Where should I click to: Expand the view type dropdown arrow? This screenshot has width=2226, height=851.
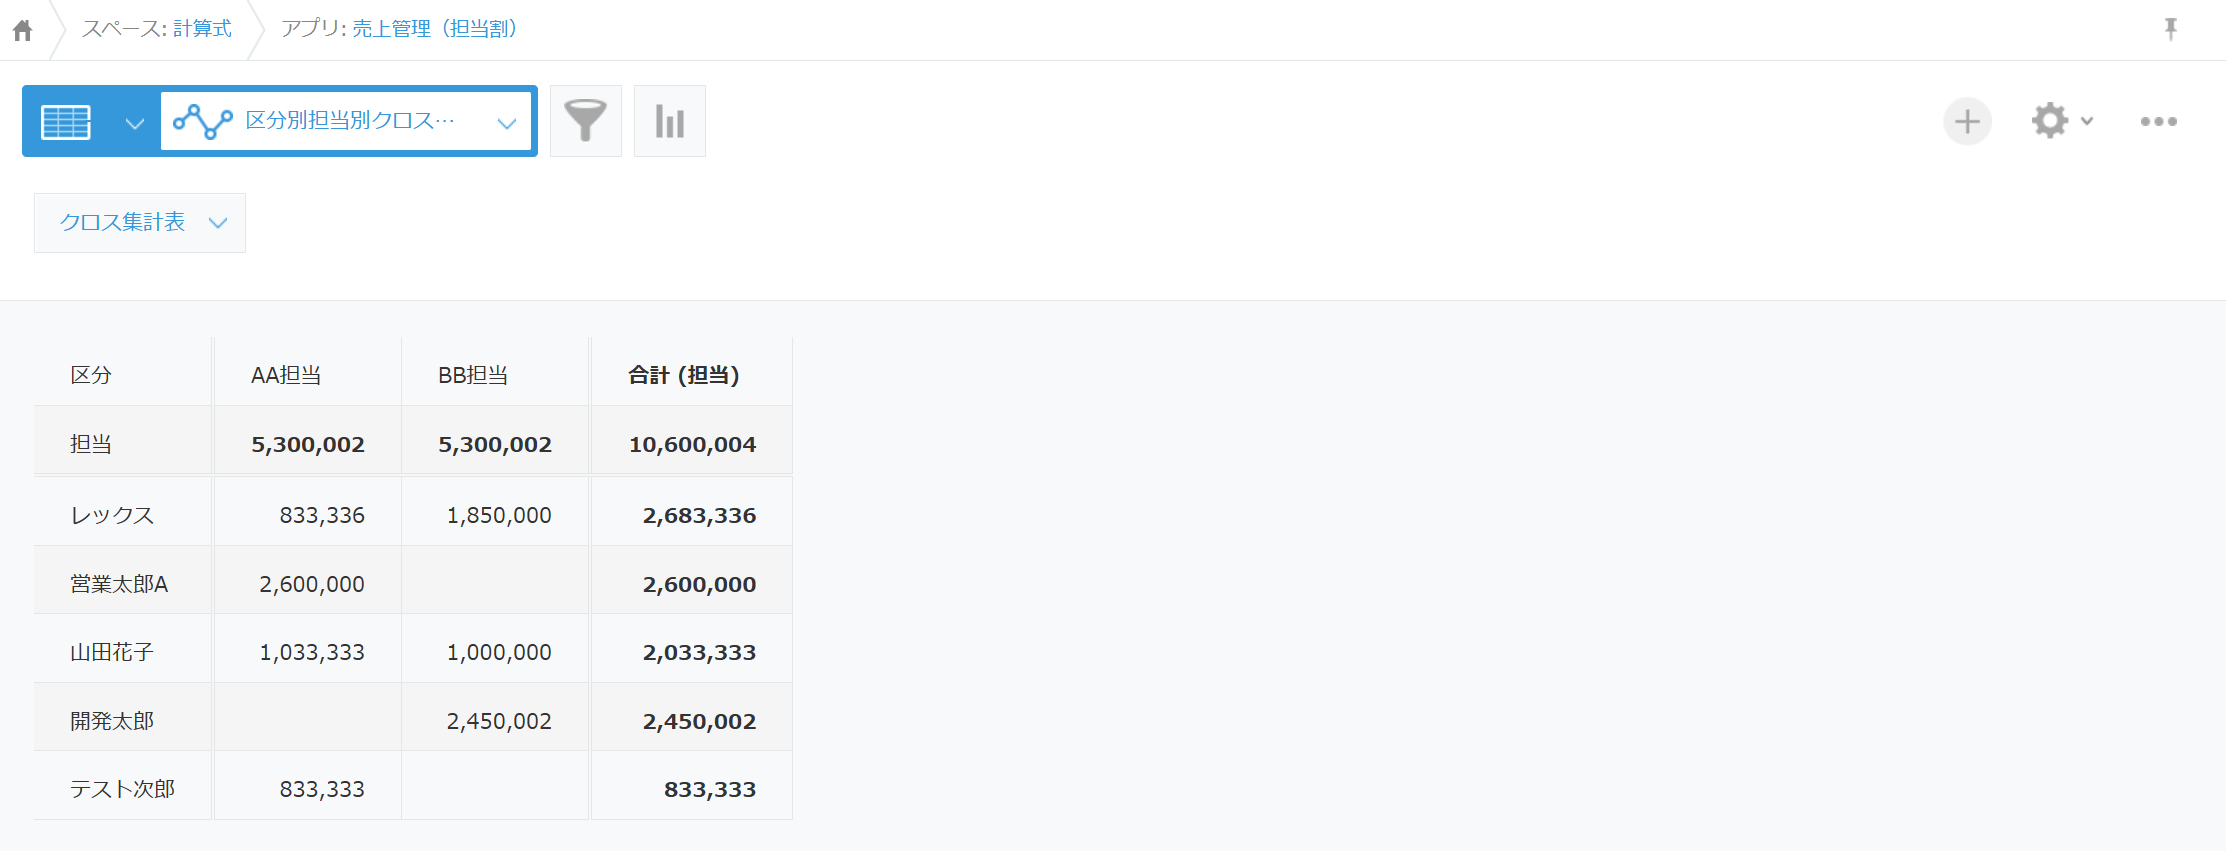135,123
